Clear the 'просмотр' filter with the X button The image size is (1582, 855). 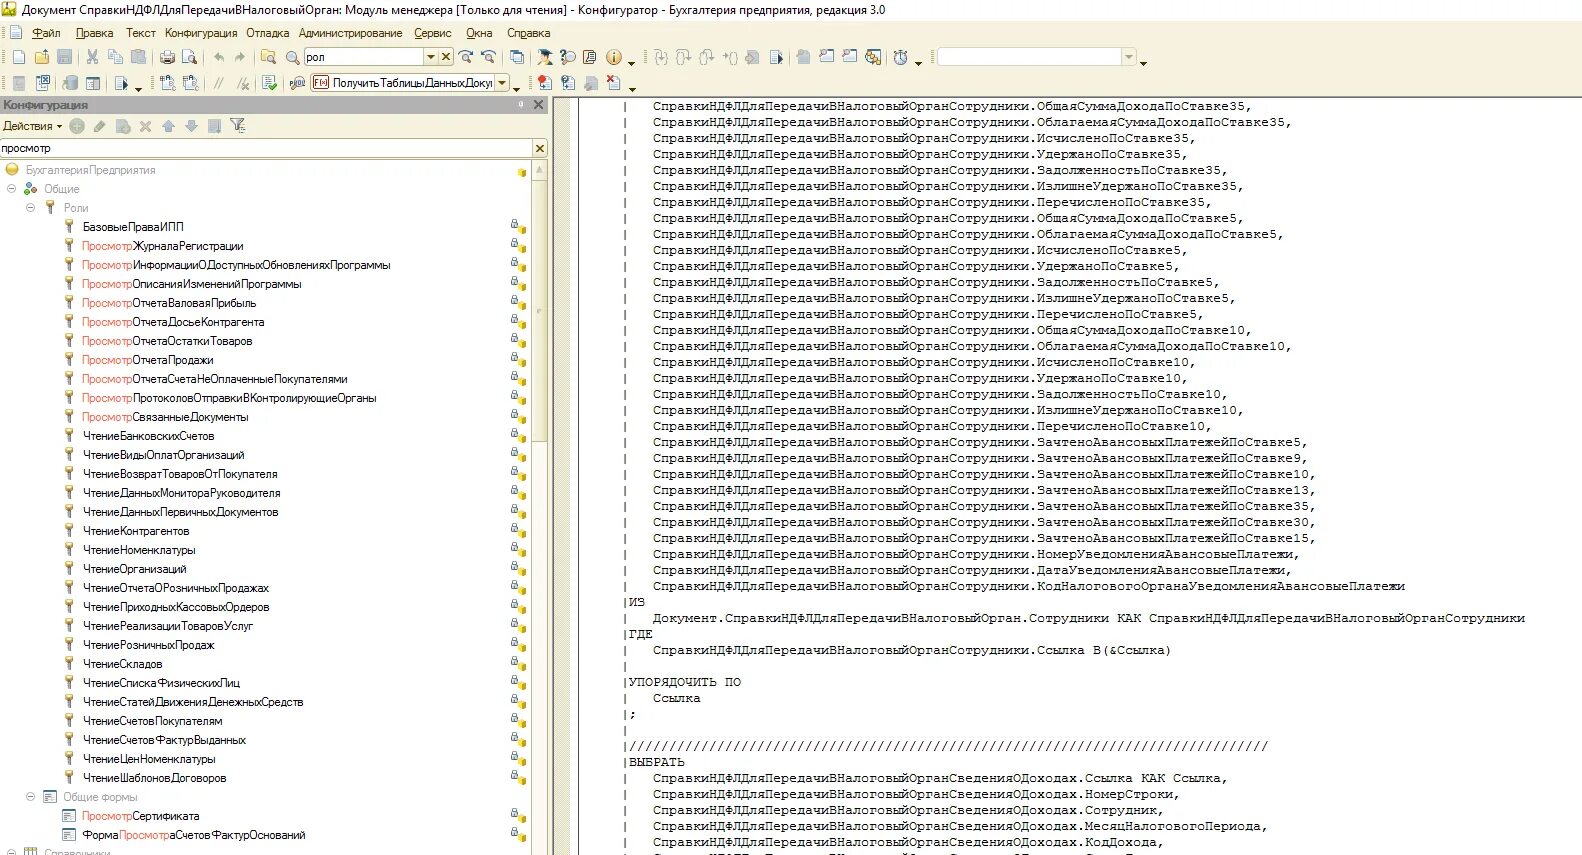tap(540, 148)
